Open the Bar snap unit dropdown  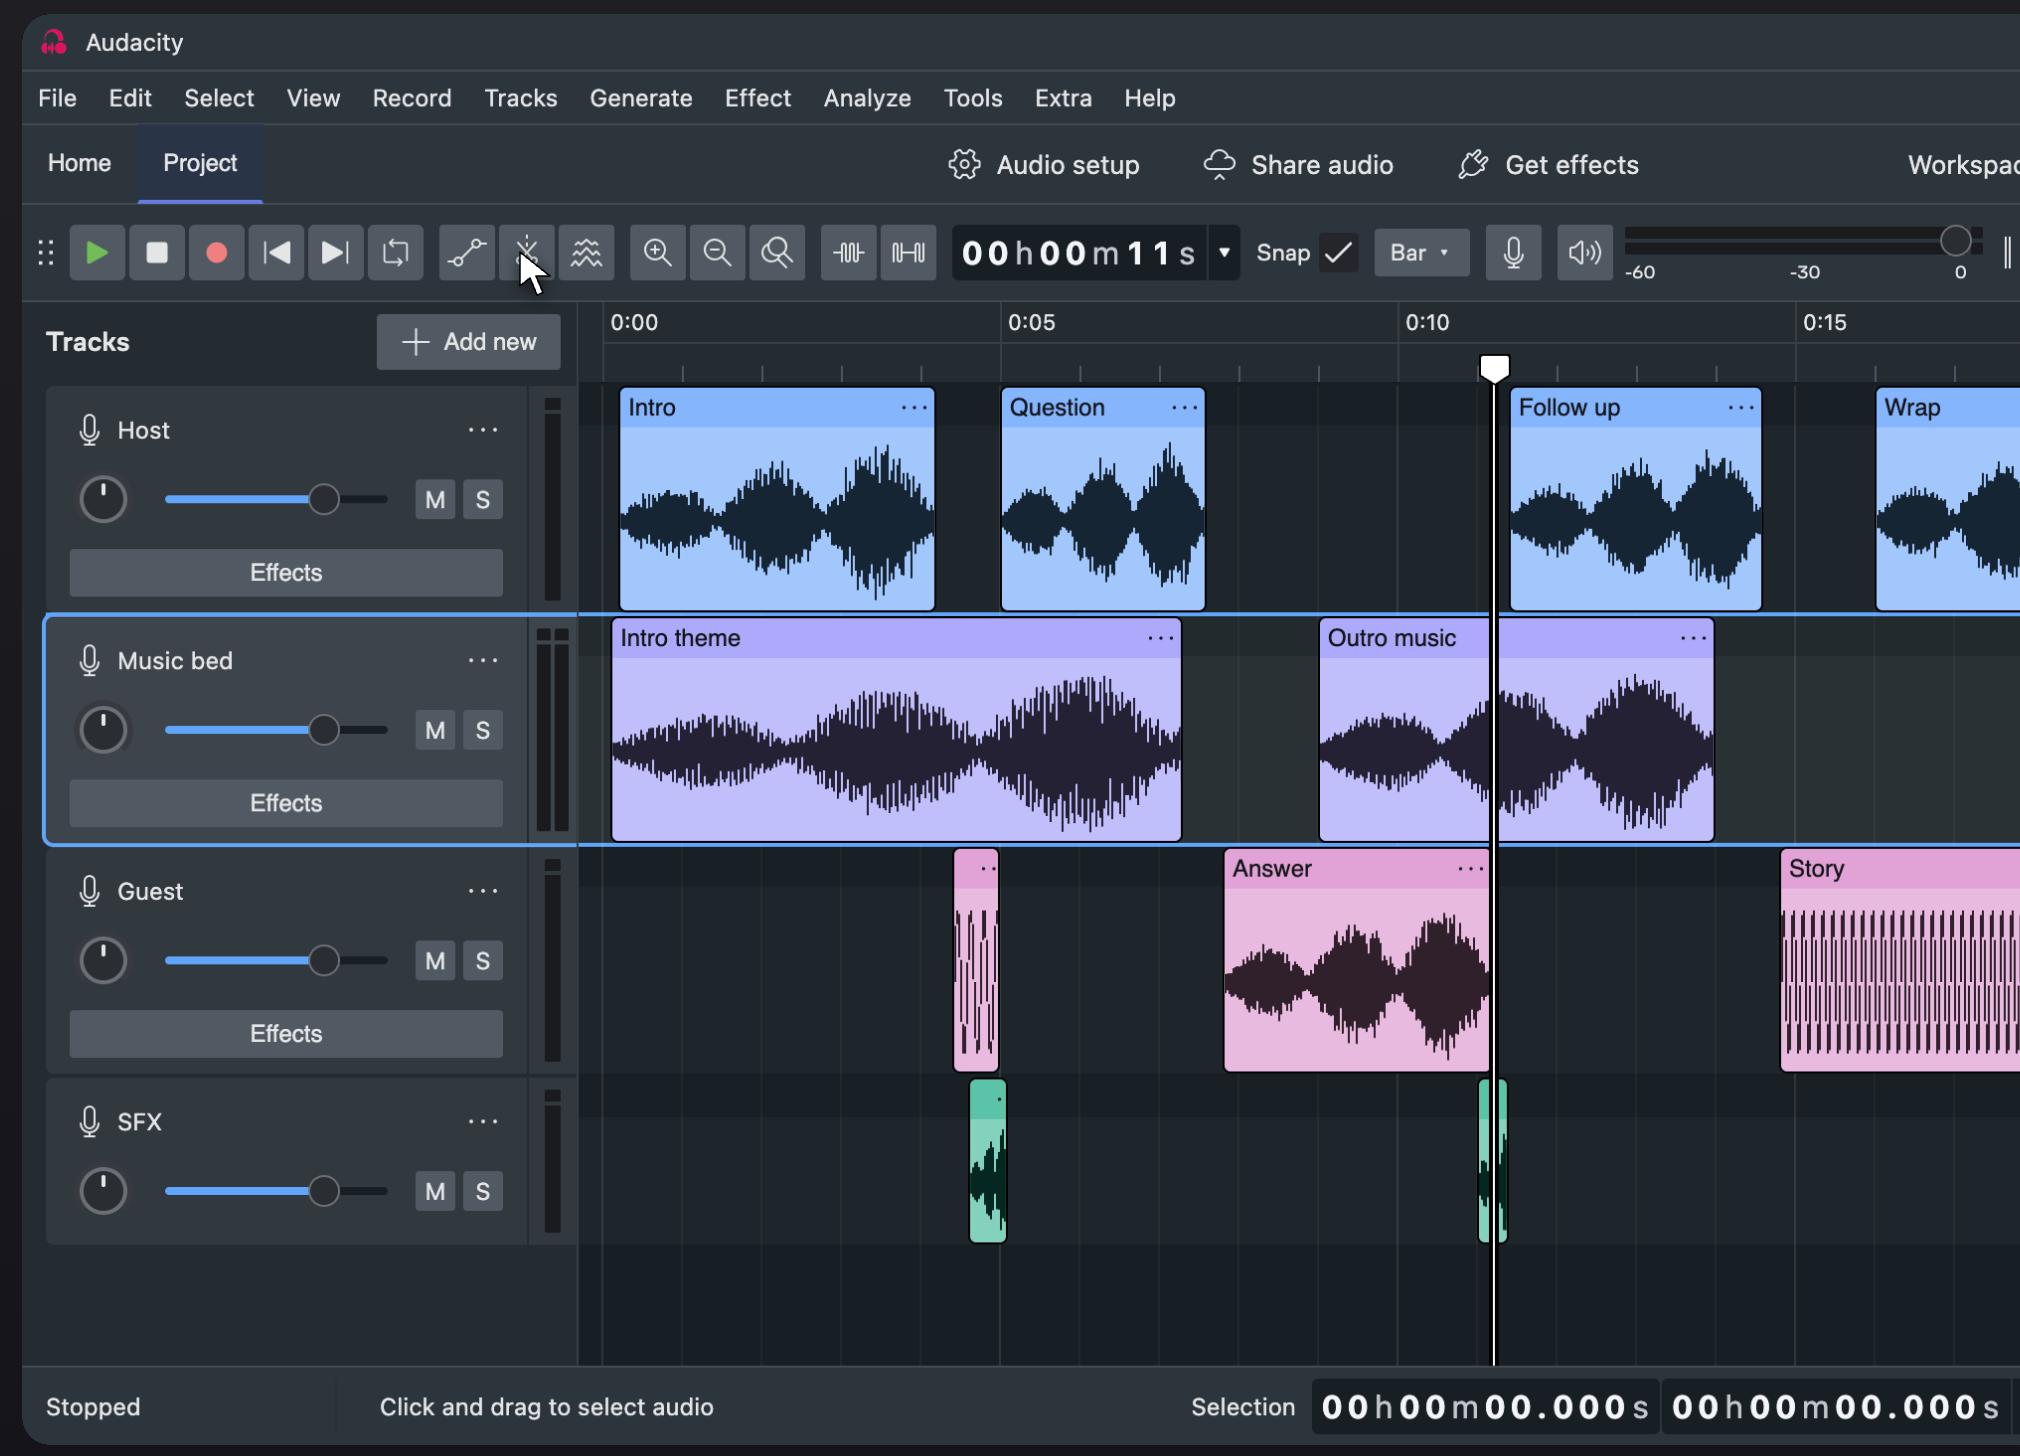[x=1421, y=253]
